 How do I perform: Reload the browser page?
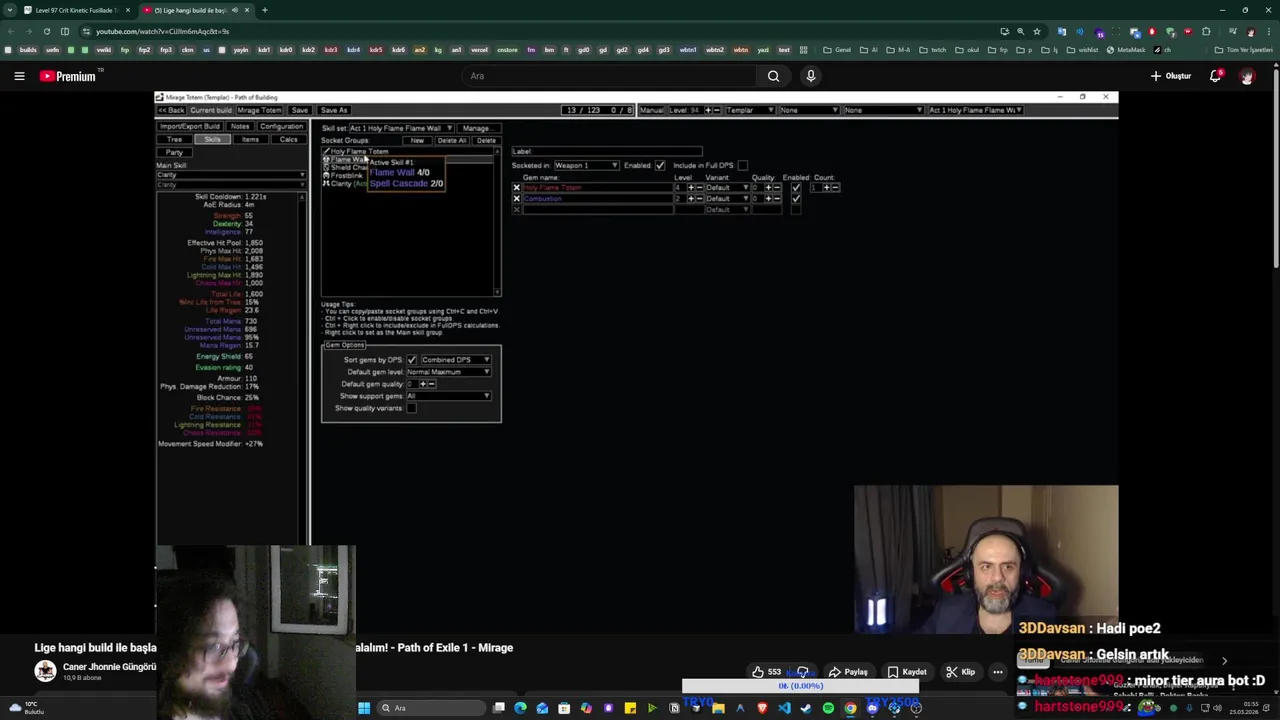[46, 31]
